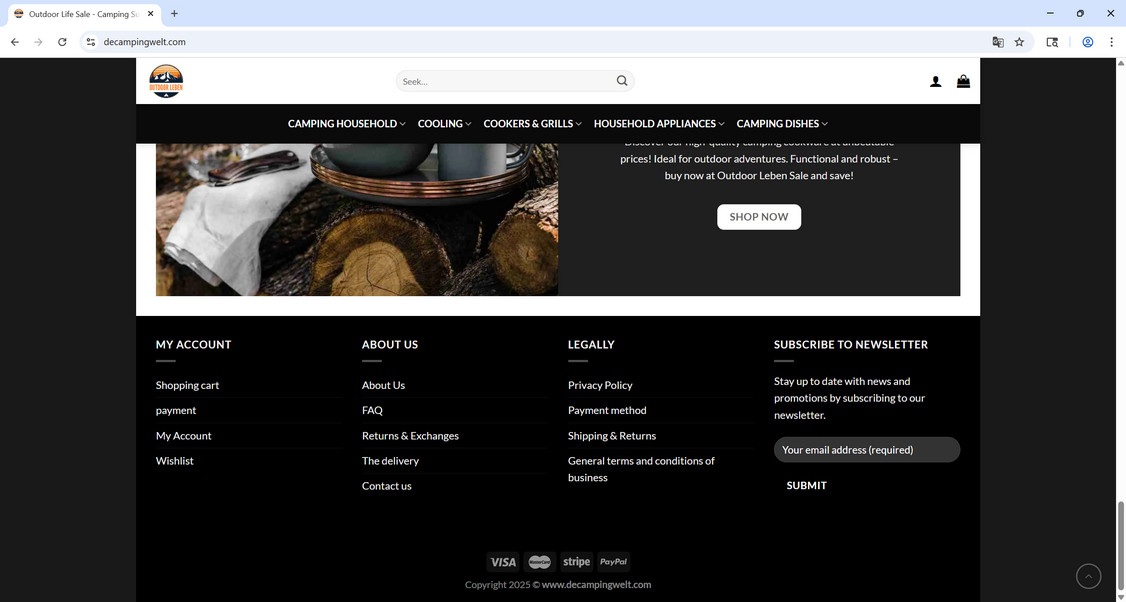1126x602 pixels.
Task: Open the COOKERS & GRILLS dropdown
Action: pos(528,123)
